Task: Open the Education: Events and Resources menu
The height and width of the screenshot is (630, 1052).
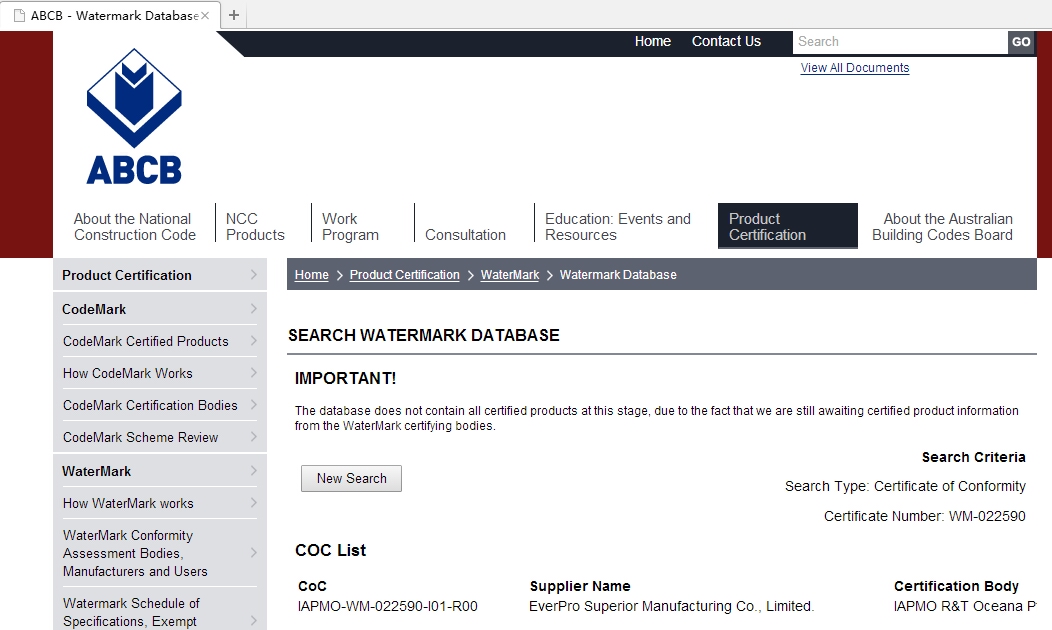Action: (617, 227)
